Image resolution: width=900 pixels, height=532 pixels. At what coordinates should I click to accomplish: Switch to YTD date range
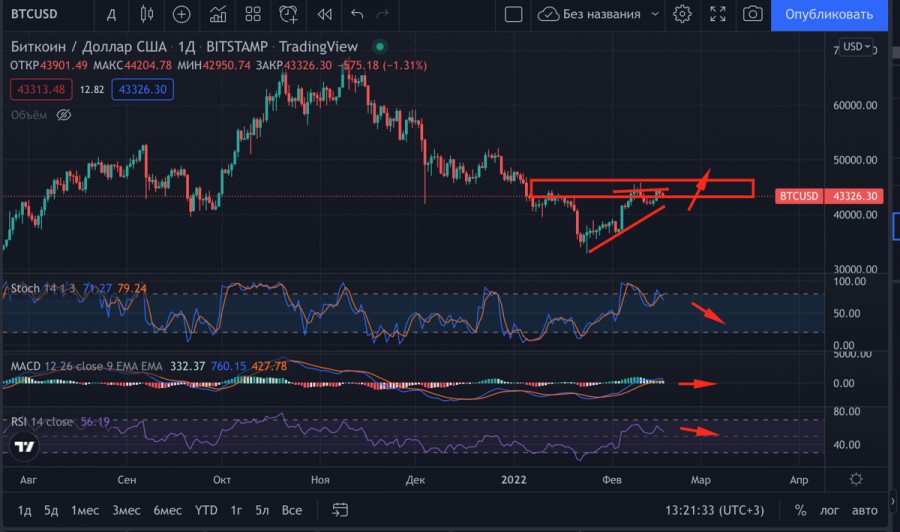click(206, 510)
